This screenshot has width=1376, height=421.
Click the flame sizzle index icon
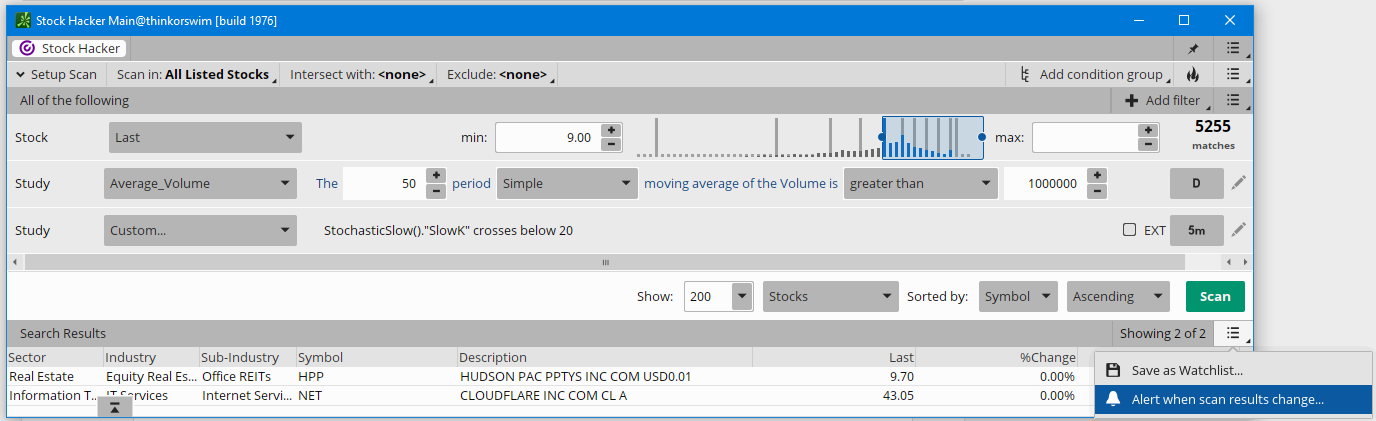pos(1192,74)
